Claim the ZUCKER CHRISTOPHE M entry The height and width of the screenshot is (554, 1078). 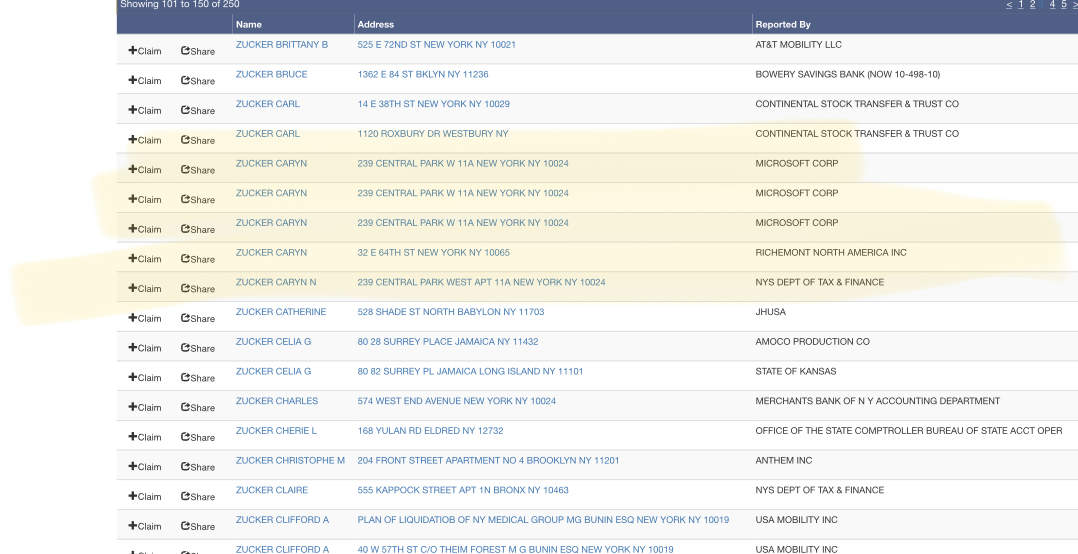pos(145,466)
